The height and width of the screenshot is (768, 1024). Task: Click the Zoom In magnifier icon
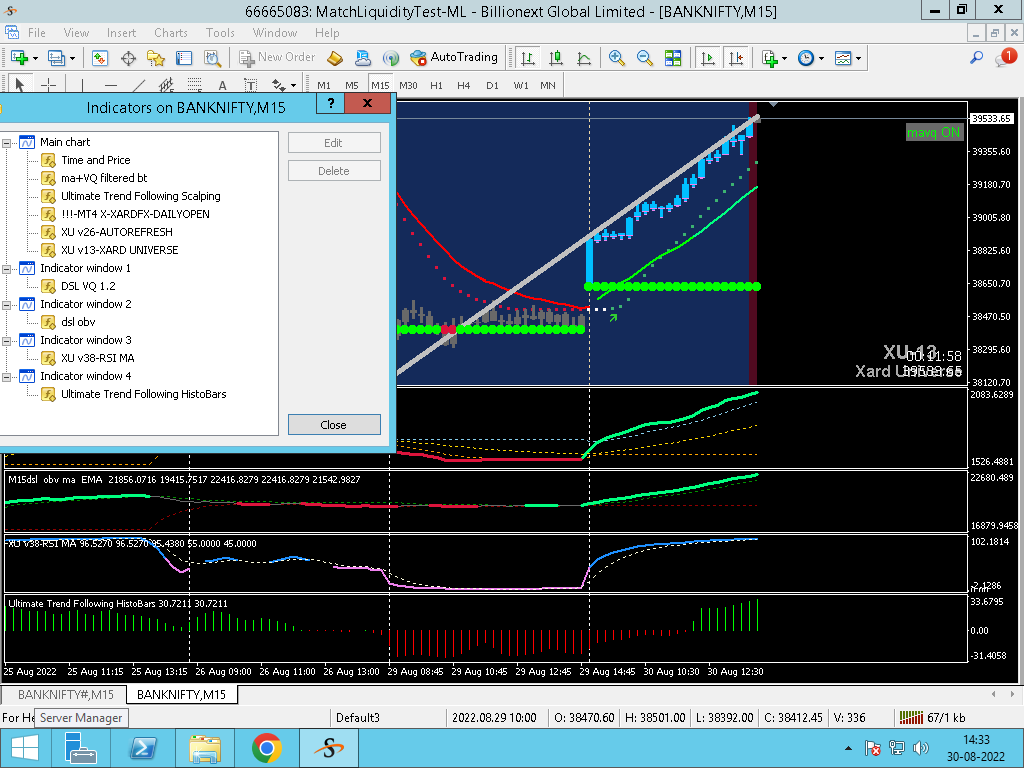(617, 58)
